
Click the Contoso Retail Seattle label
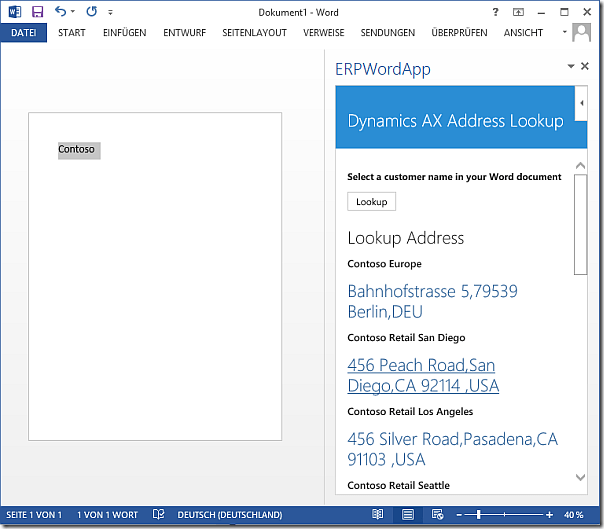(x=398, y=485)
